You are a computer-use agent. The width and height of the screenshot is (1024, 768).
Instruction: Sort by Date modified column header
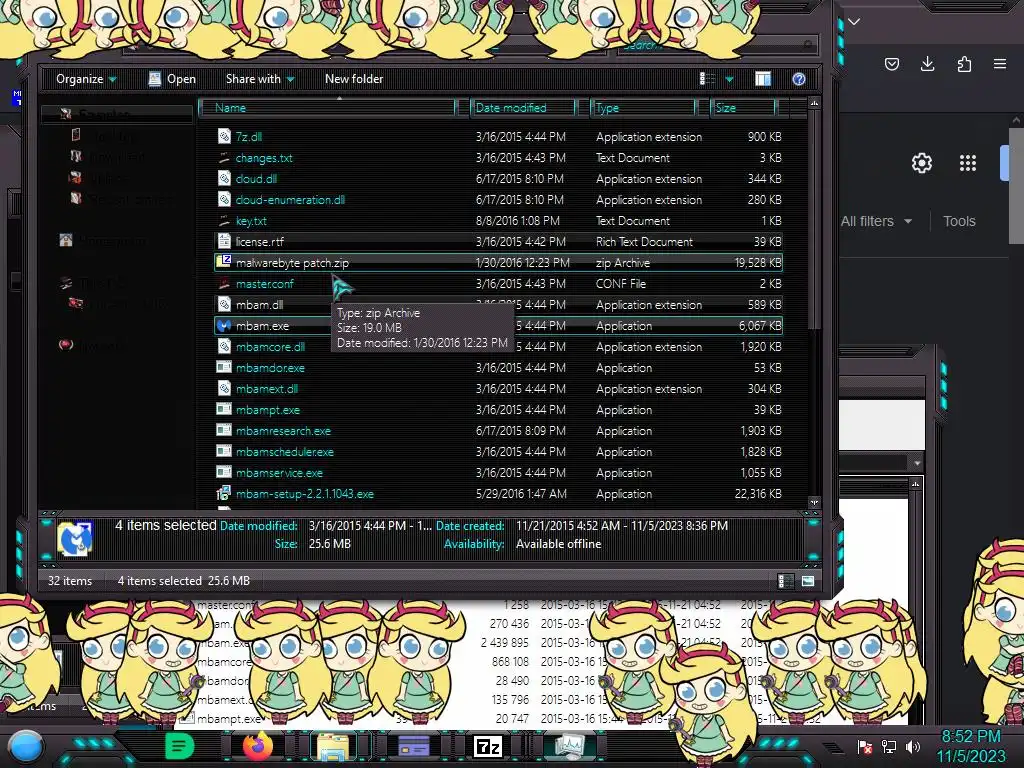pos(524,108)
